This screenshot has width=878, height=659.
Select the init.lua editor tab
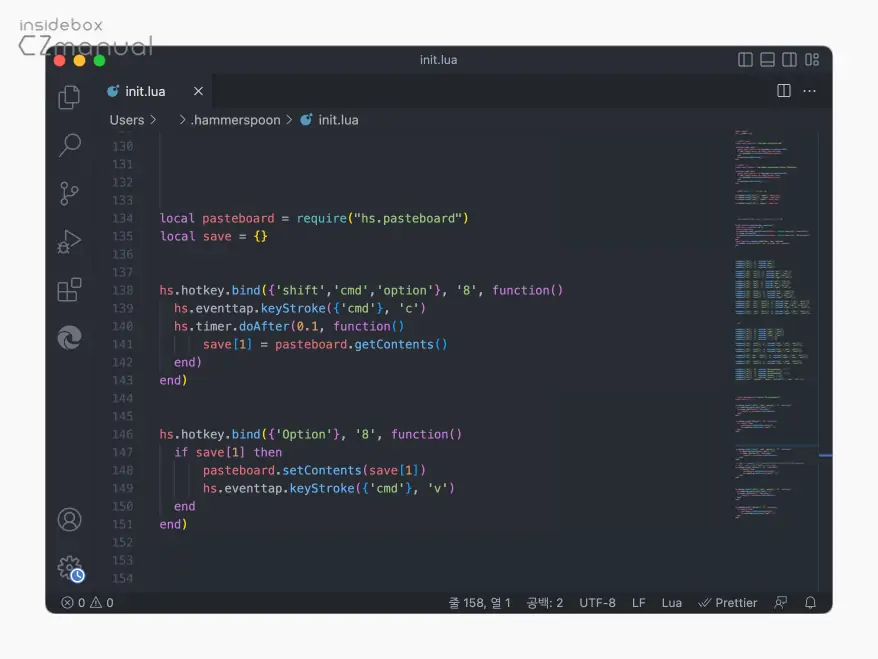coord(144,91)
